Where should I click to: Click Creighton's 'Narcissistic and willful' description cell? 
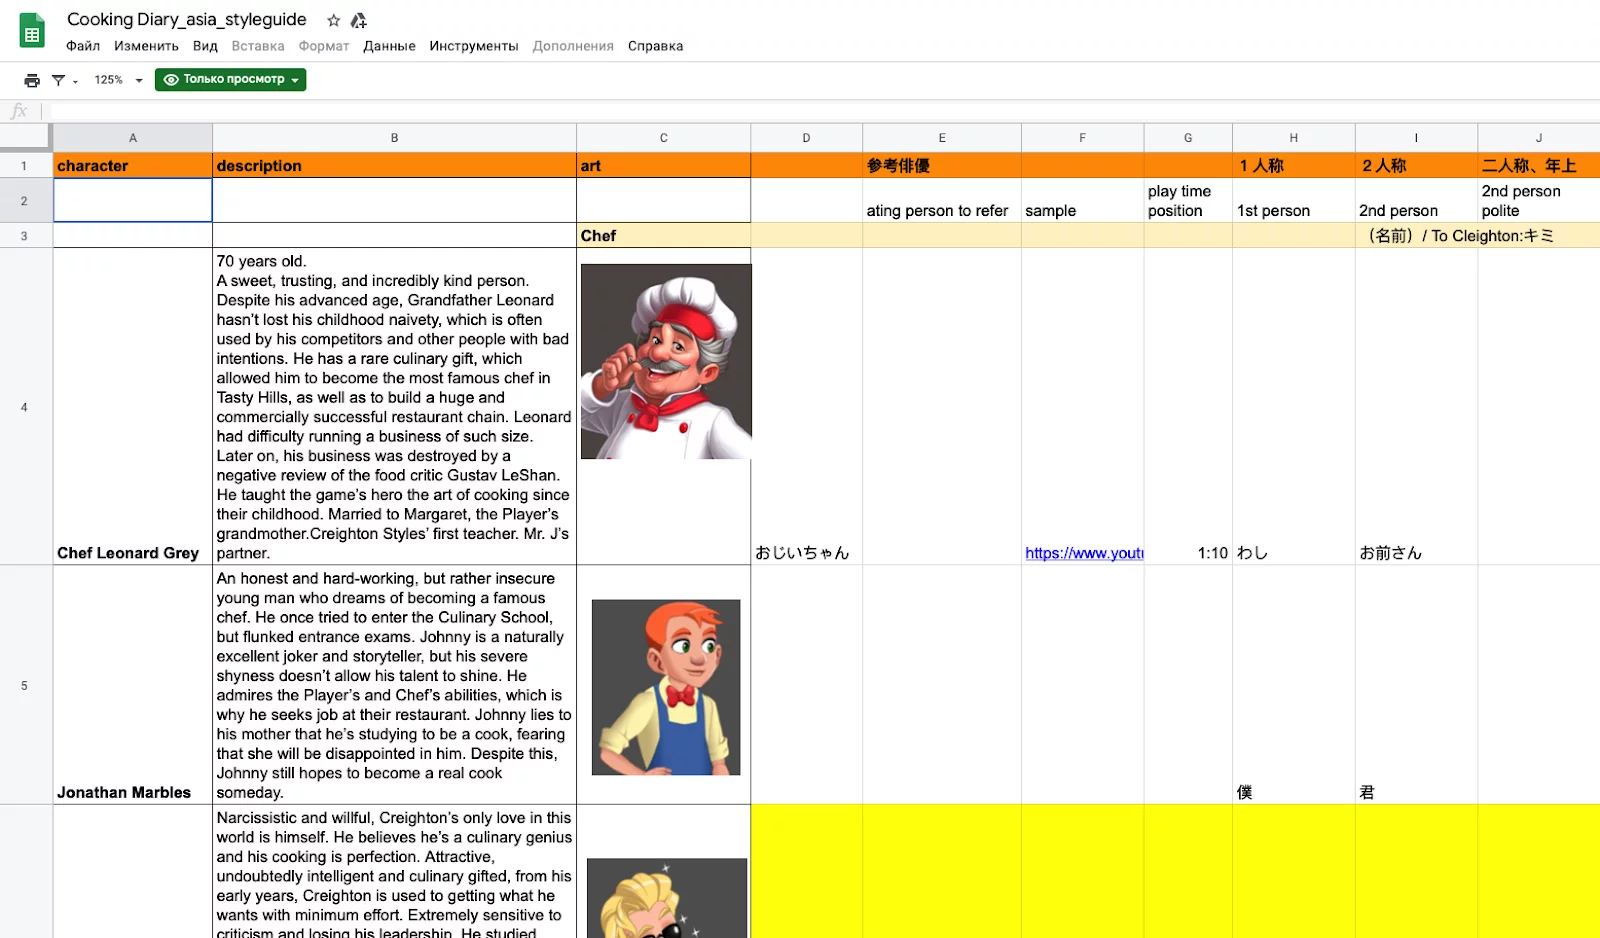(394, 872)
